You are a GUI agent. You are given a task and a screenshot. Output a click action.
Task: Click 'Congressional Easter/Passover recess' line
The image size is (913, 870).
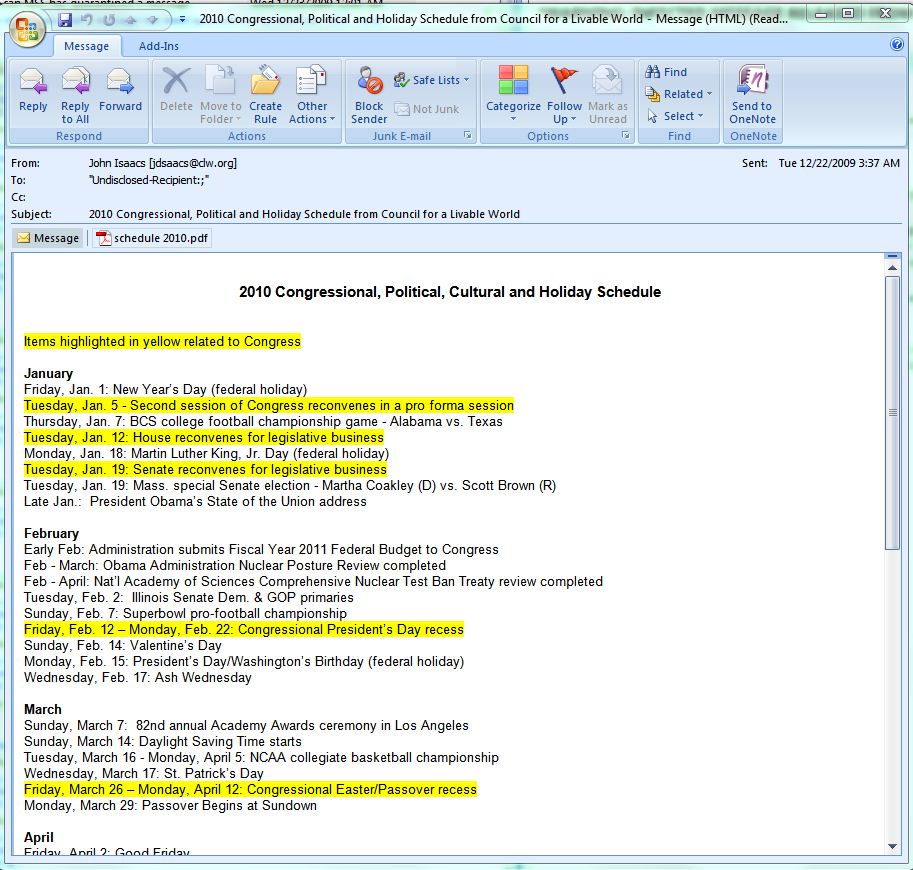(x=250, y=790)
